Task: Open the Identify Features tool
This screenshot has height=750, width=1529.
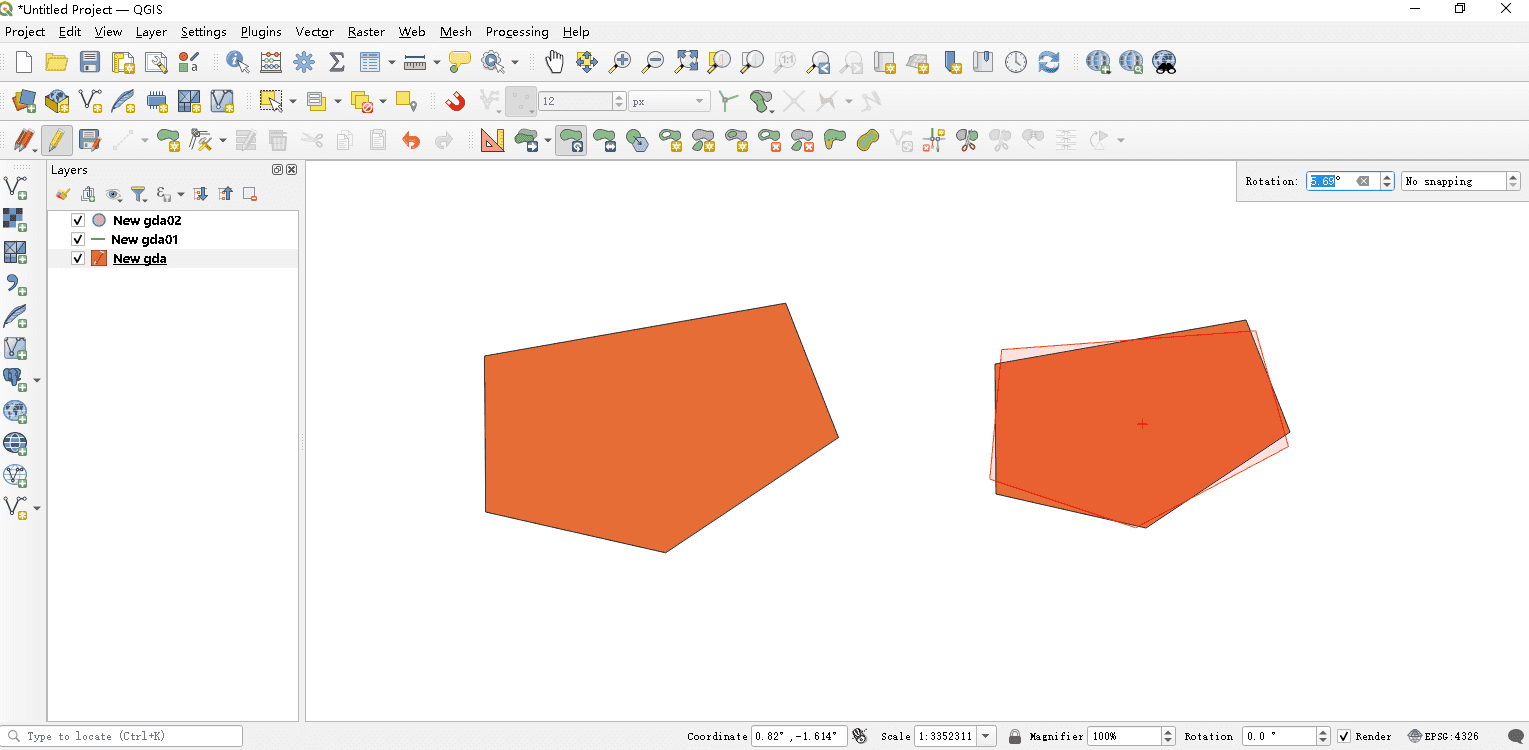Action: pos(238,62)
